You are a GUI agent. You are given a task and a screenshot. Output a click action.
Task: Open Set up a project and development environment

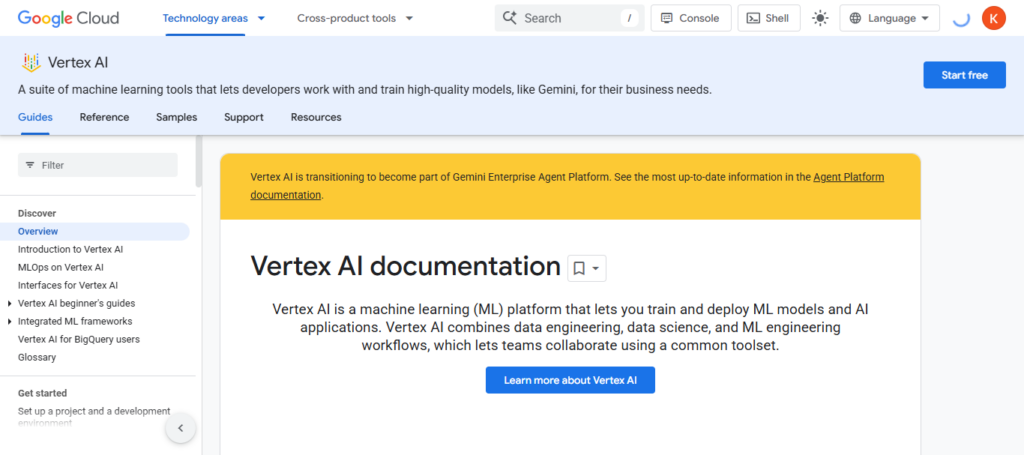pyautogui.click(x=94, y=417)
